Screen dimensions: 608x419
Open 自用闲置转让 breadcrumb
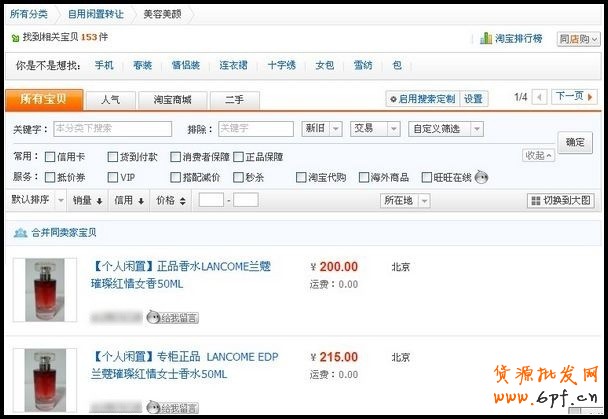click(x=96, y=14)
